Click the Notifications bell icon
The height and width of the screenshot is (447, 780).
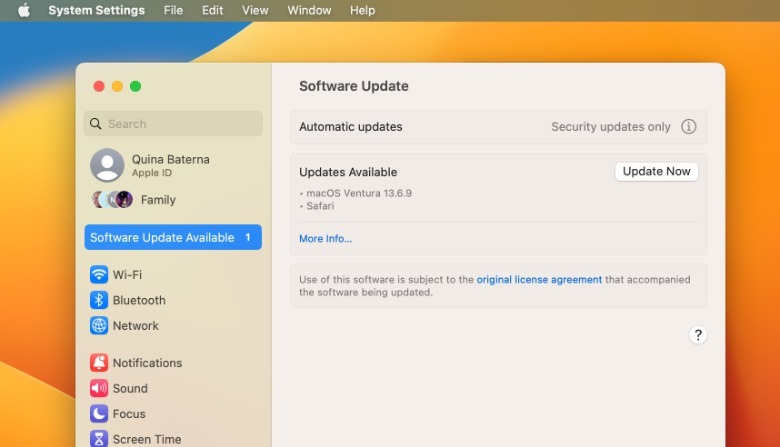pyautogui.click(x=99, y=362)
